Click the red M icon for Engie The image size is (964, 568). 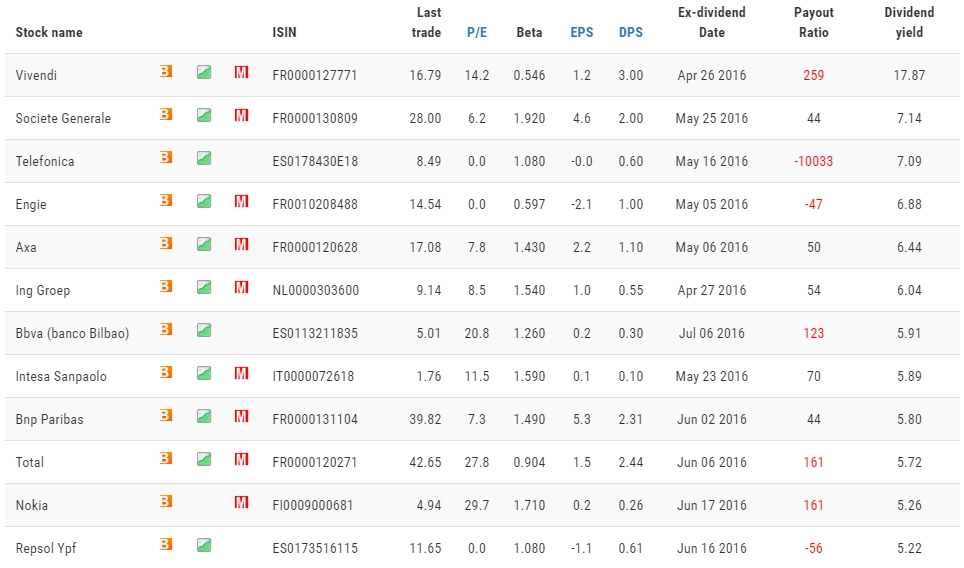[x=242, y=201]
